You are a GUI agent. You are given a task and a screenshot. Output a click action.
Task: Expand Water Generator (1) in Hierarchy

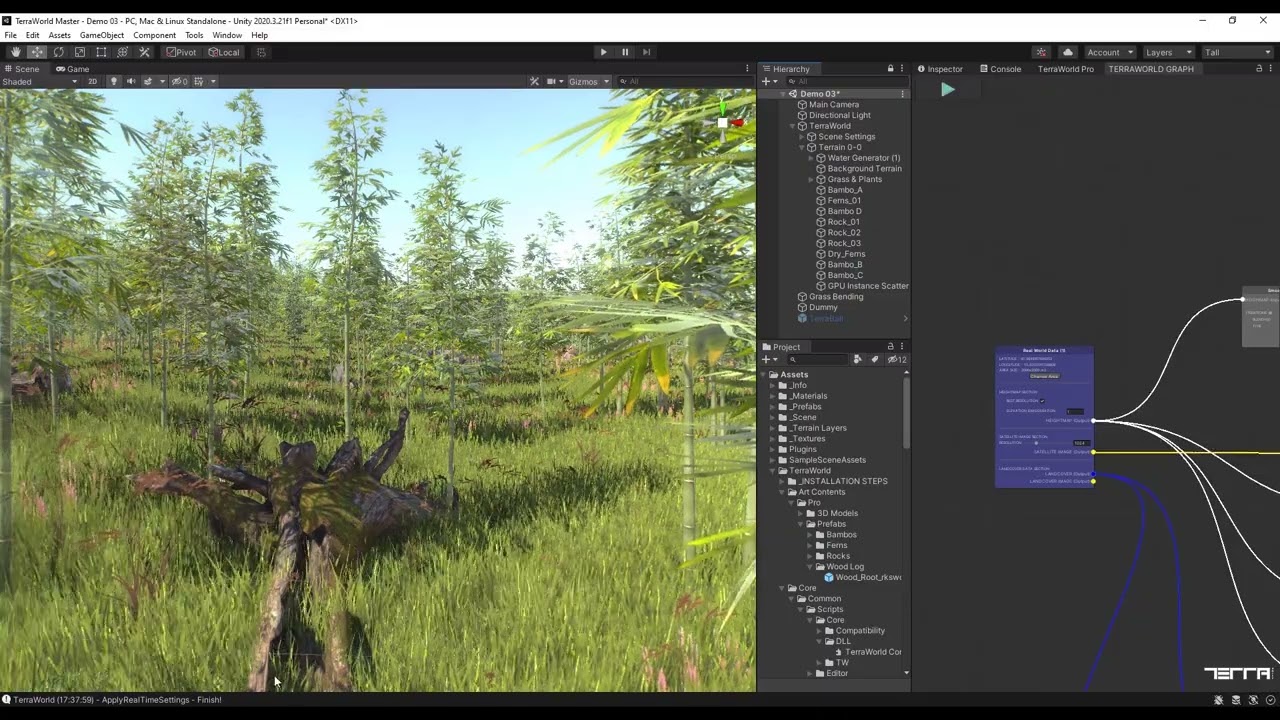[811, 158]
